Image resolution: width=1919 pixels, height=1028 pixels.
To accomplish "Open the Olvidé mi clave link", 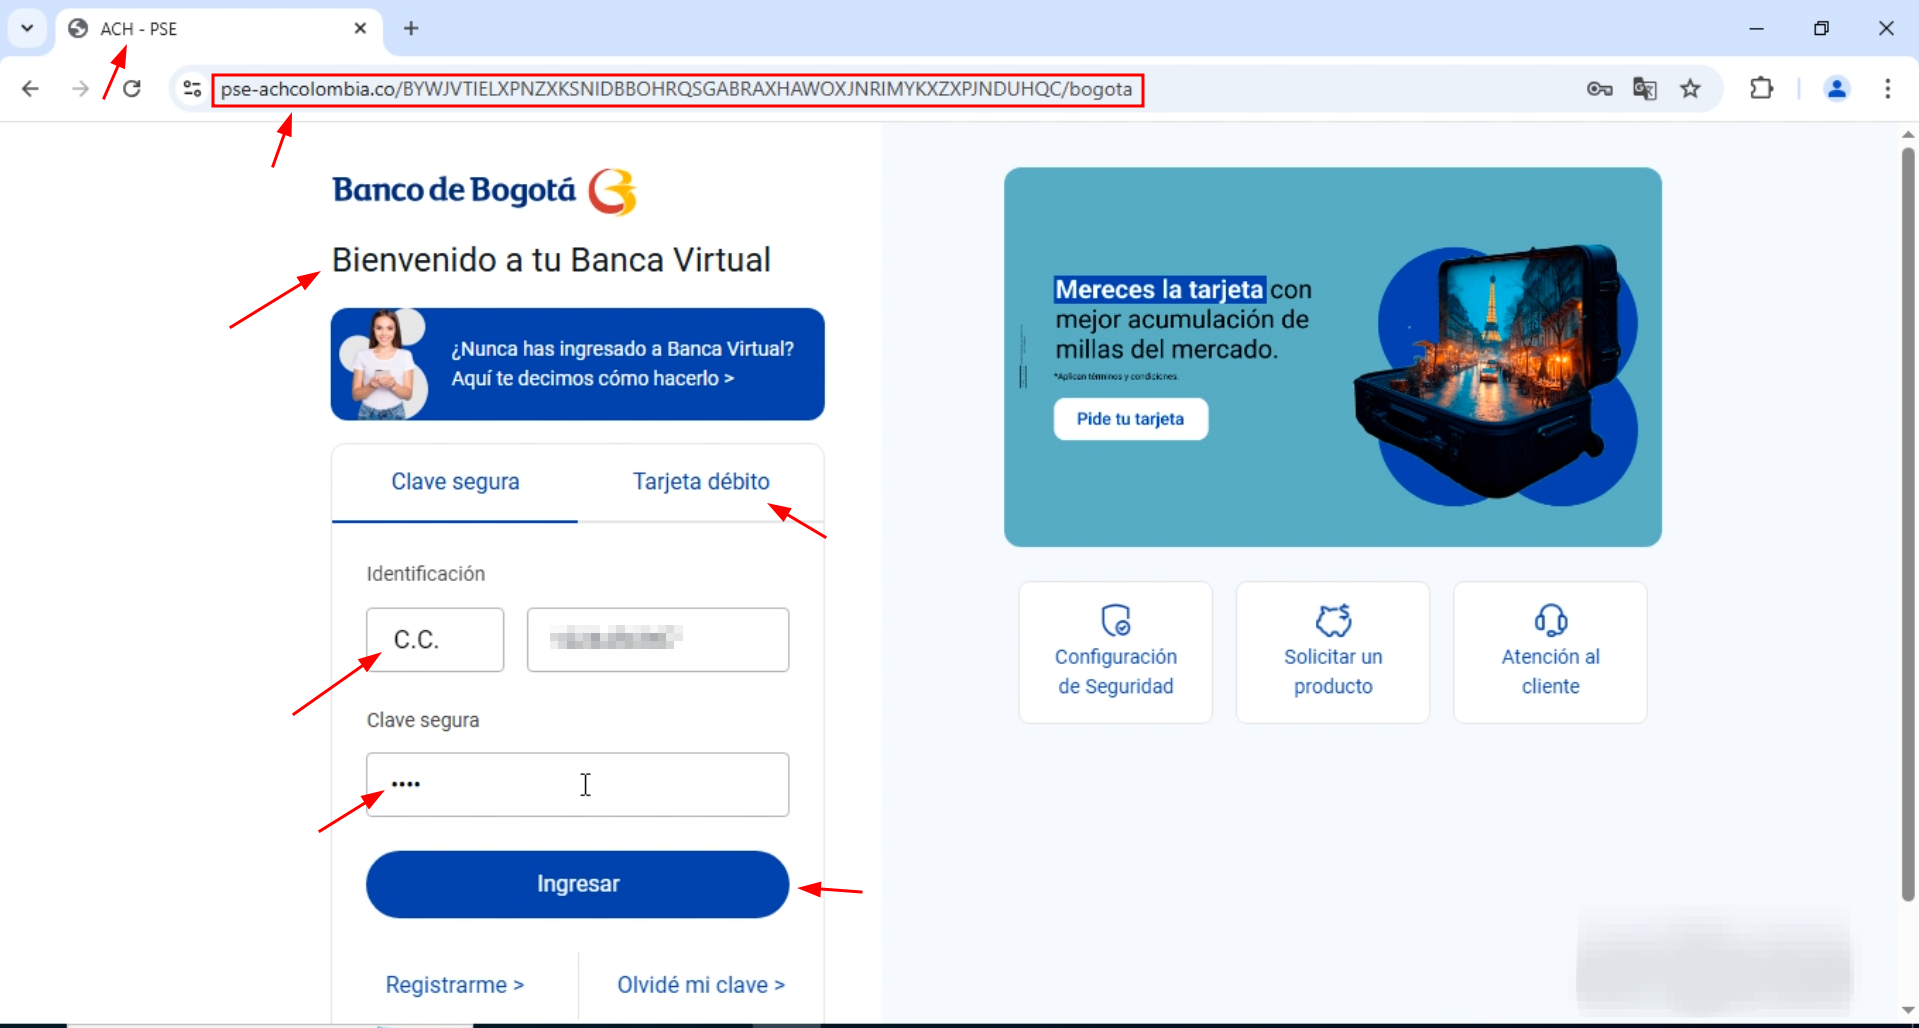I will coord(701,985).
